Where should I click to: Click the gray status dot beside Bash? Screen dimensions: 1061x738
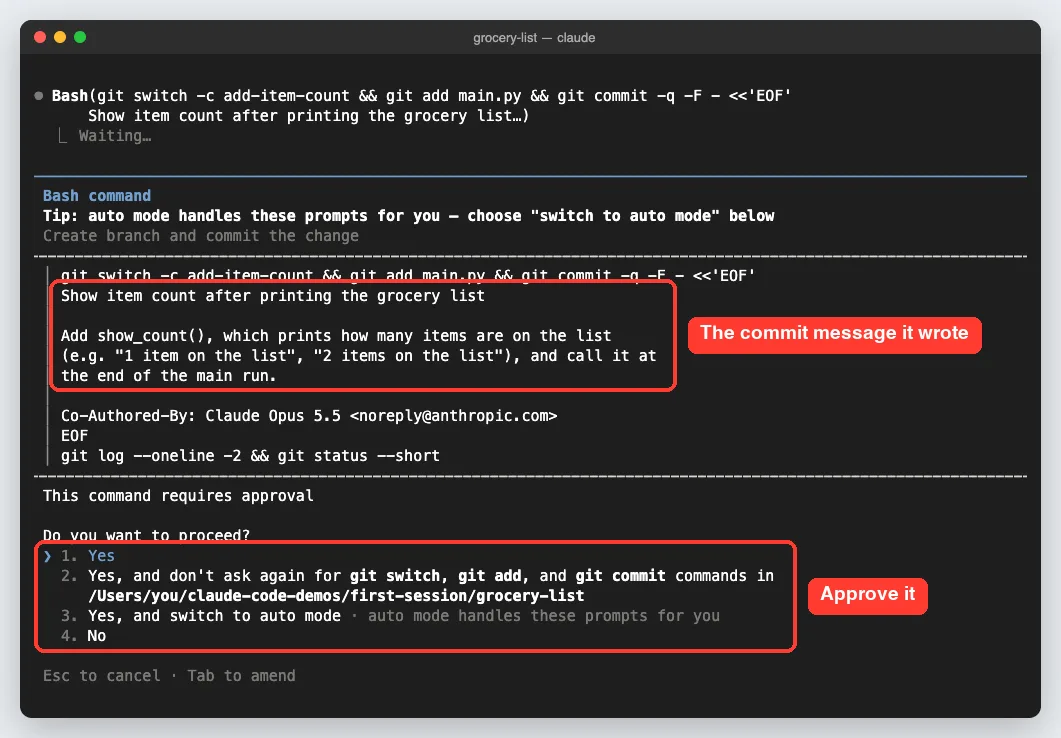(39, 96)
